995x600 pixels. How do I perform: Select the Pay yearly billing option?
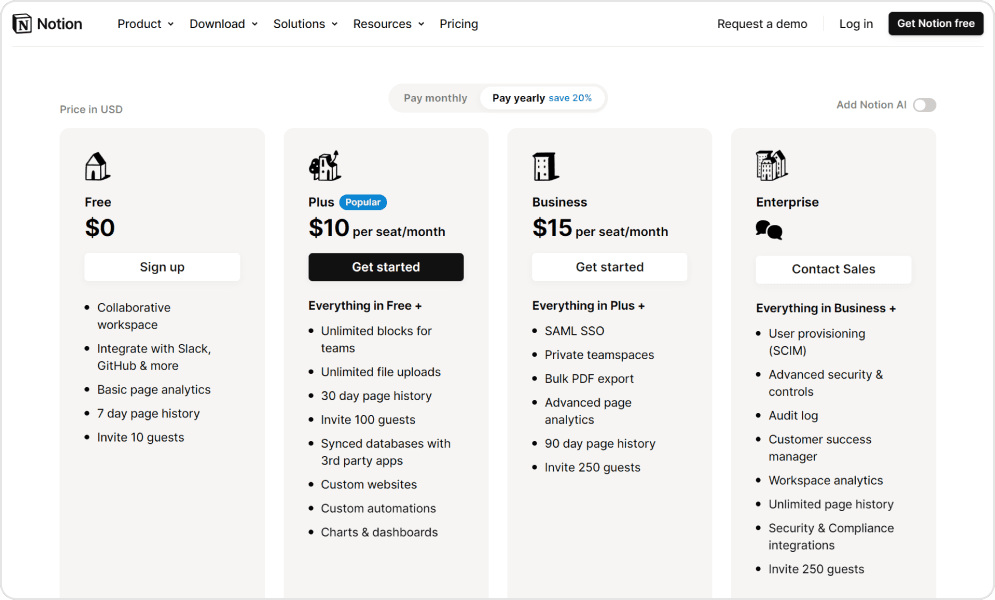[542, 98]
